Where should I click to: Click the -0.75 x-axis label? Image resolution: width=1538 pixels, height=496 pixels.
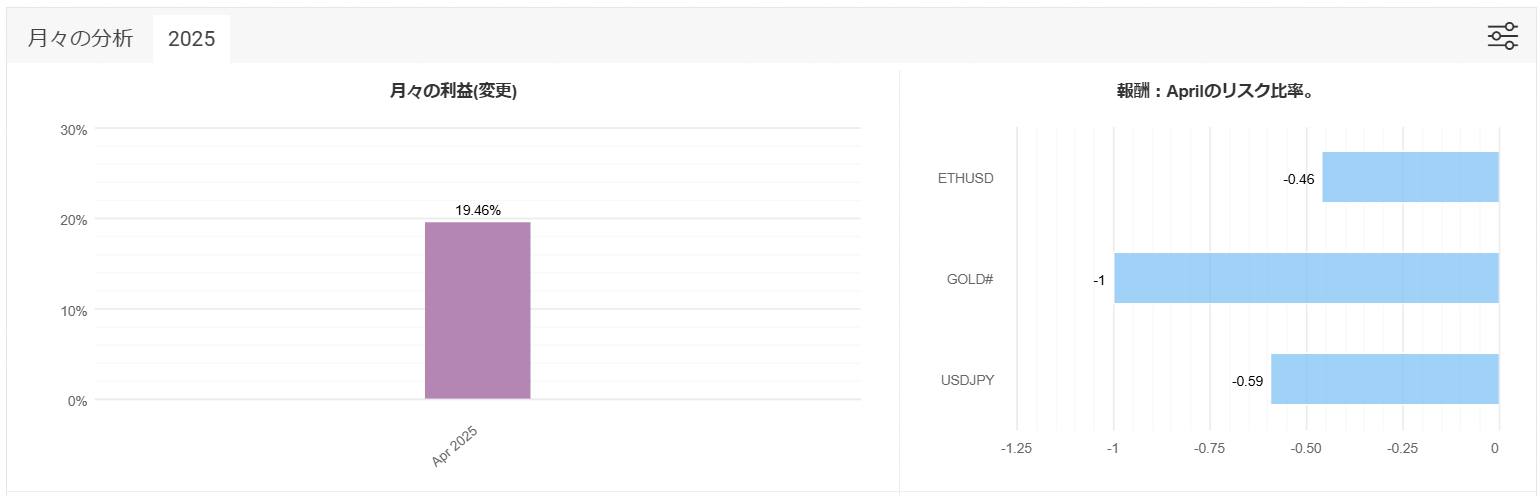tap(1210, 449)
